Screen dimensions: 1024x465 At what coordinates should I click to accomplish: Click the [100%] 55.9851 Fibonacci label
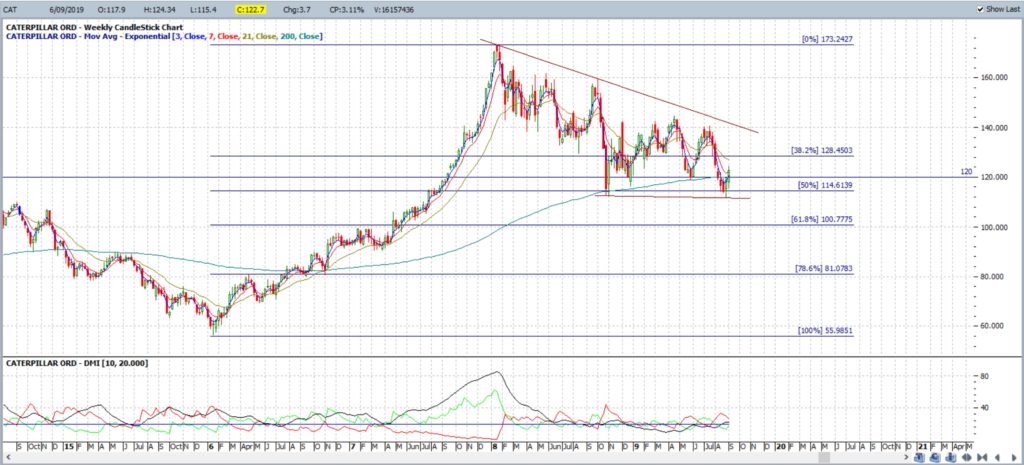(825, 331)
